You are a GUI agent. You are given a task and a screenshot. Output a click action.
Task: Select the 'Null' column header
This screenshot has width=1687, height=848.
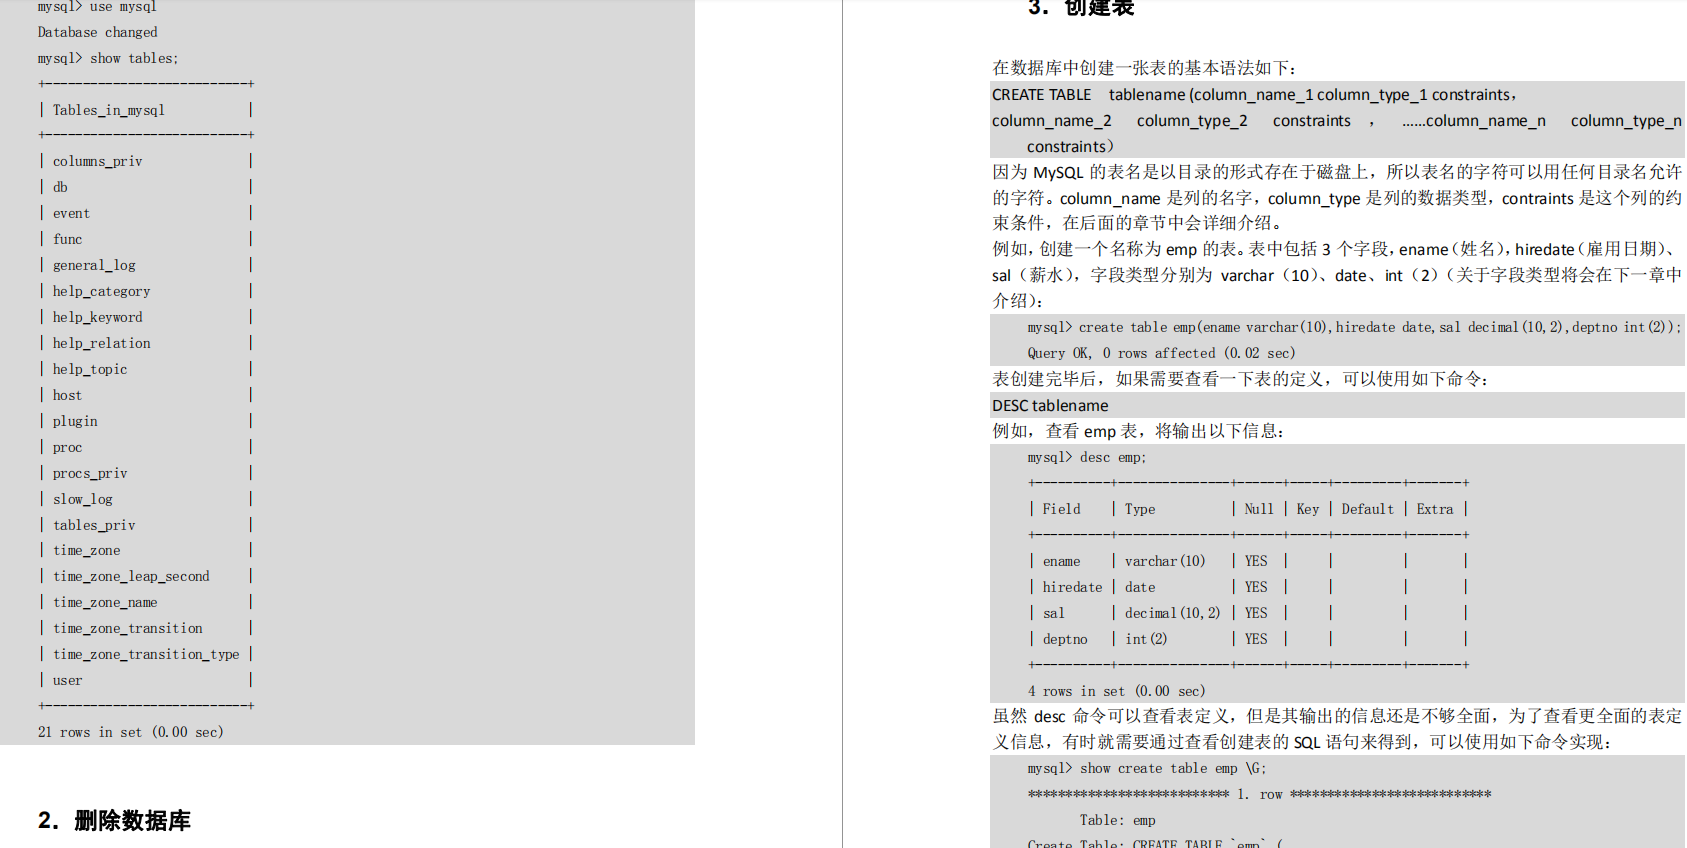point(1259,509)
